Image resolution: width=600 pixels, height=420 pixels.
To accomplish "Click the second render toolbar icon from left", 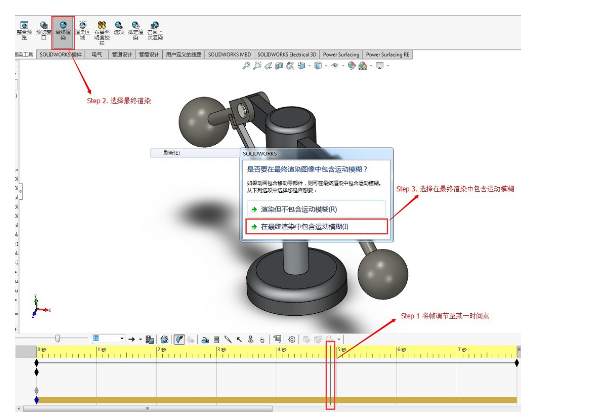I will point(43,28).
